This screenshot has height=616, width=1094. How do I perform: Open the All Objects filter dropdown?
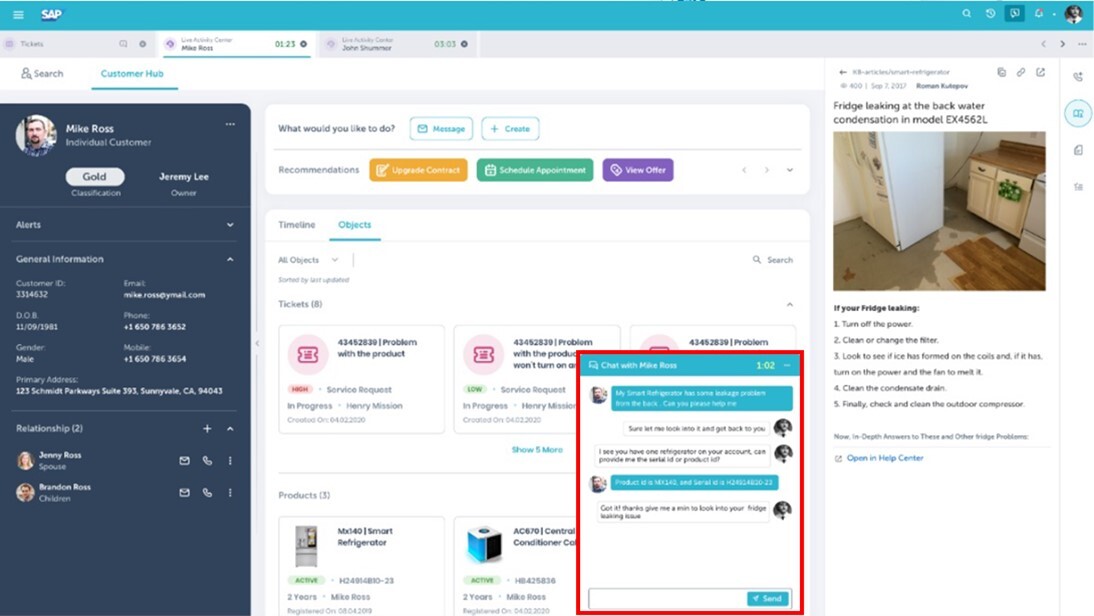tap(308, 260)
